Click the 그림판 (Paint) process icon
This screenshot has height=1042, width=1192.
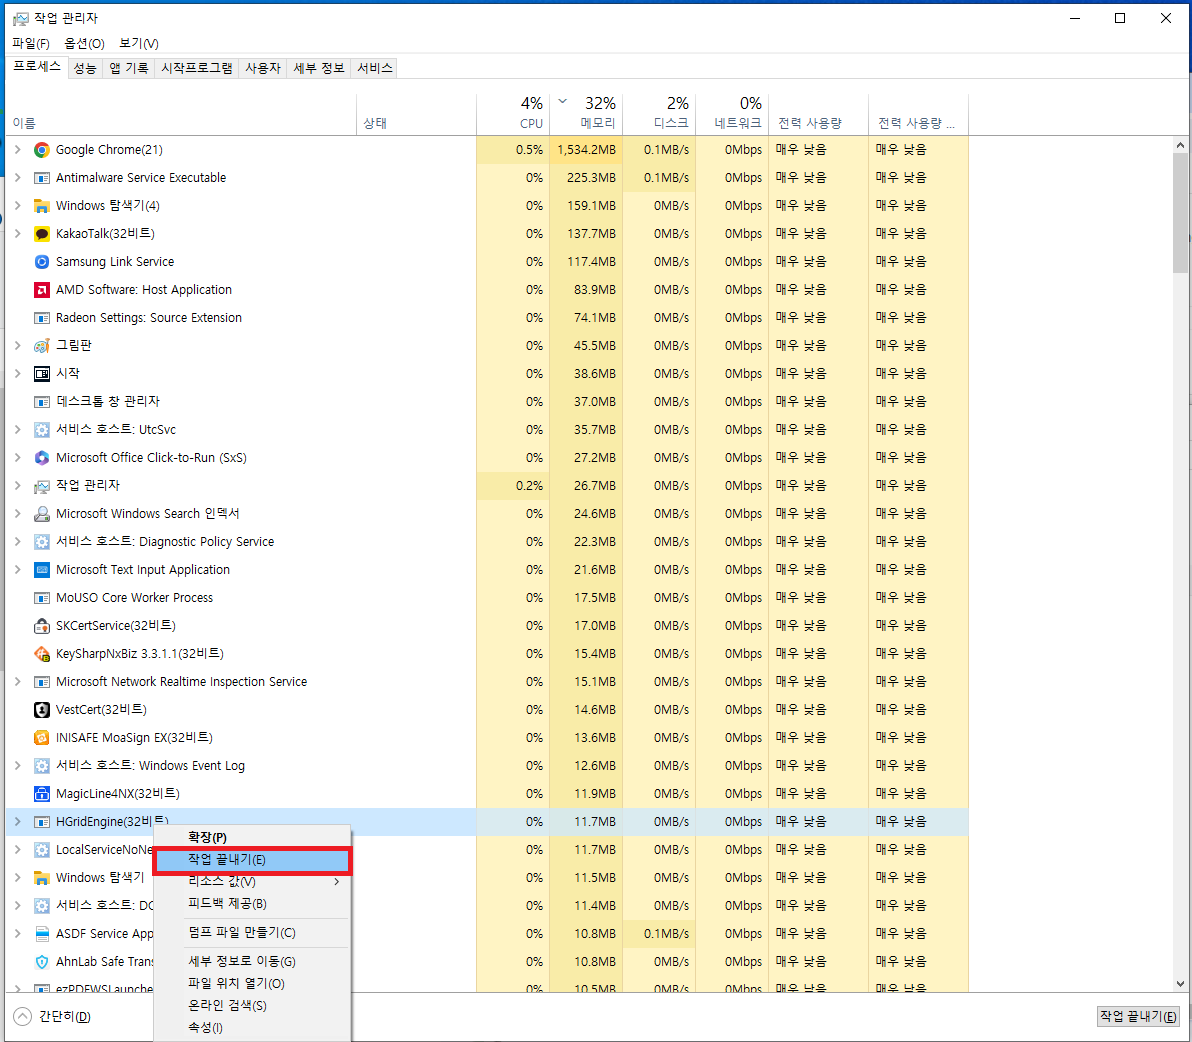click(40, 345)
